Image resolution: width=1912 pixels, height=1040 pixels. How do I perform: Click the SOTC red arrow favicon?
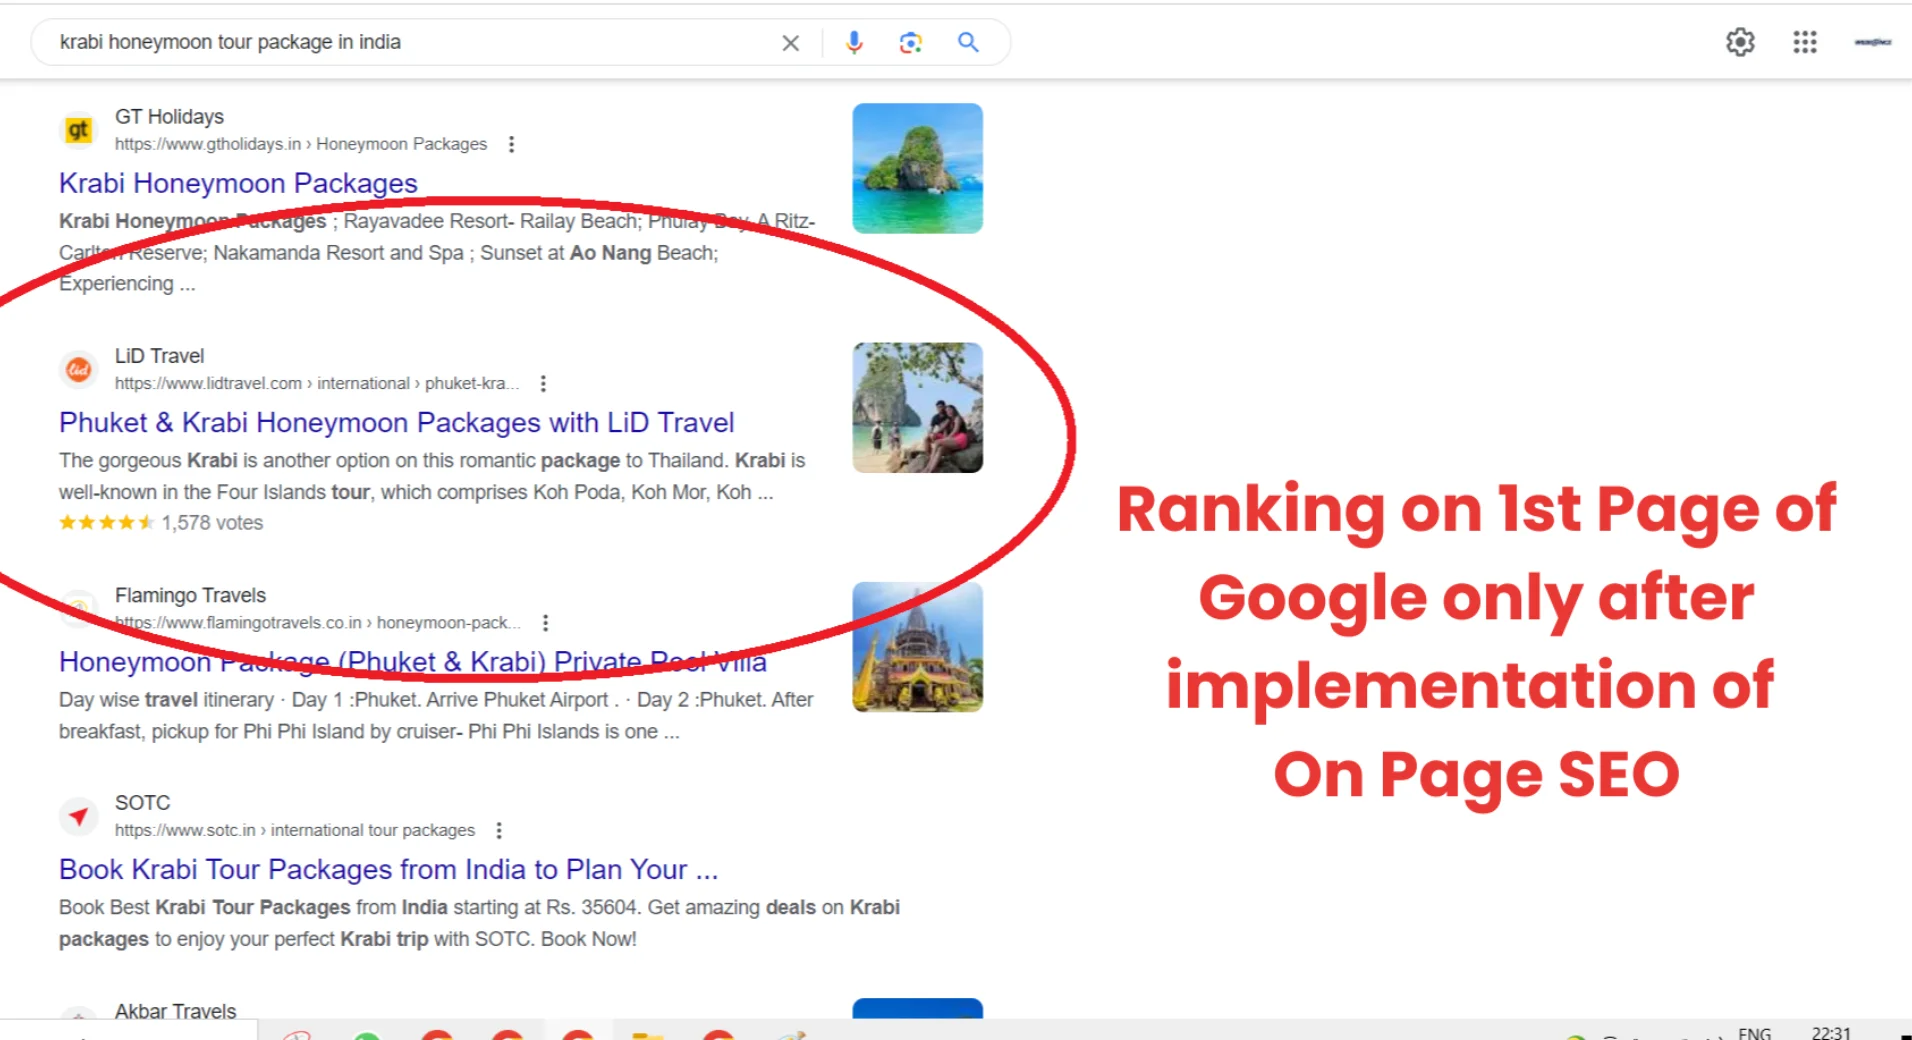(x=79, y=816)
